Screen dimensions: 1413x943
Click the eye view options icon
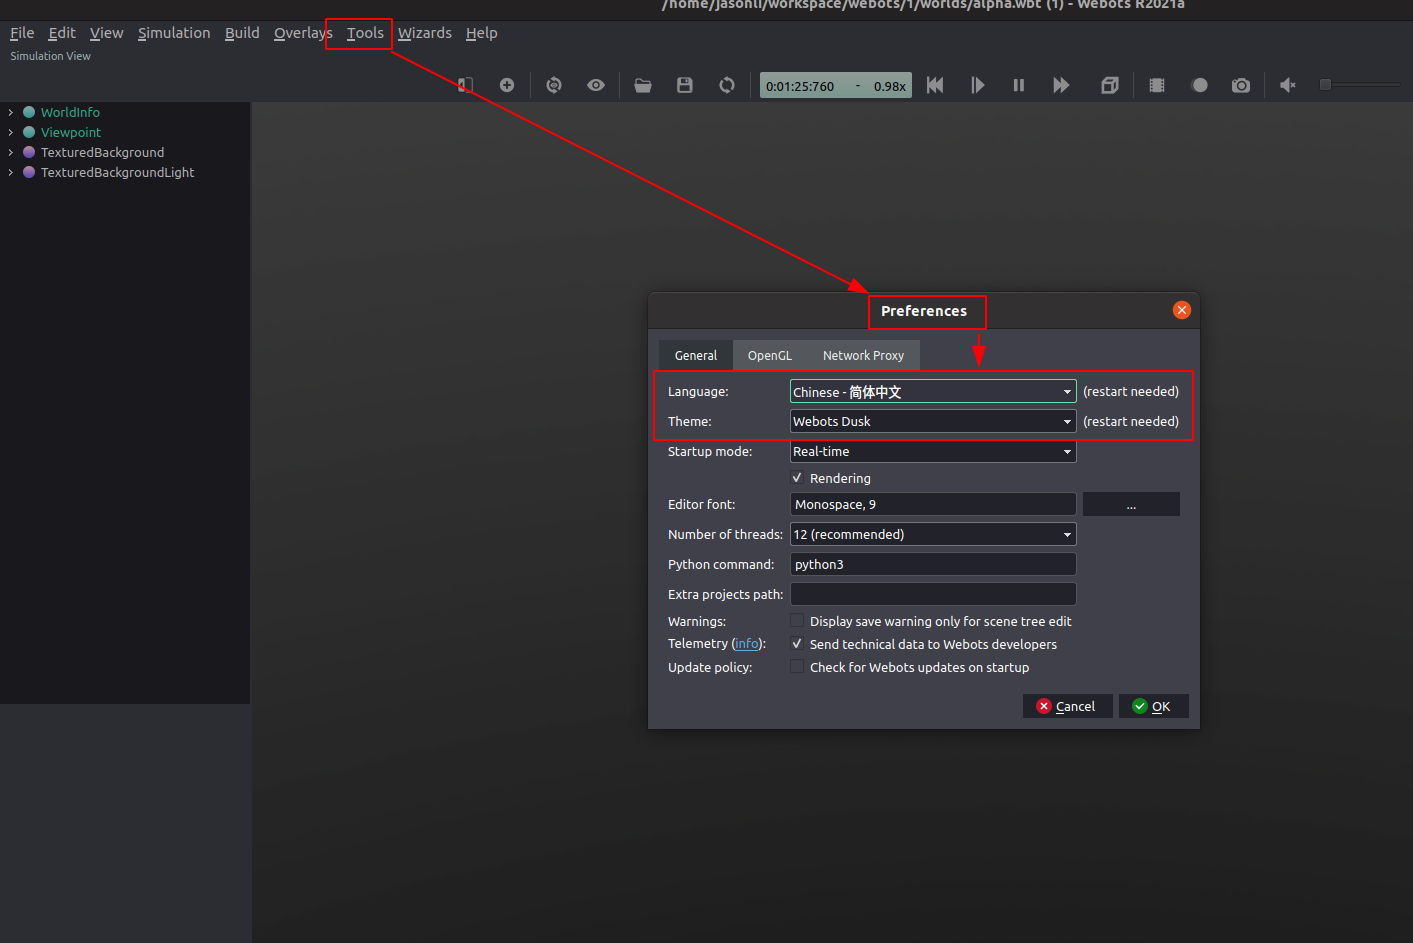click(x=596, y=85)
